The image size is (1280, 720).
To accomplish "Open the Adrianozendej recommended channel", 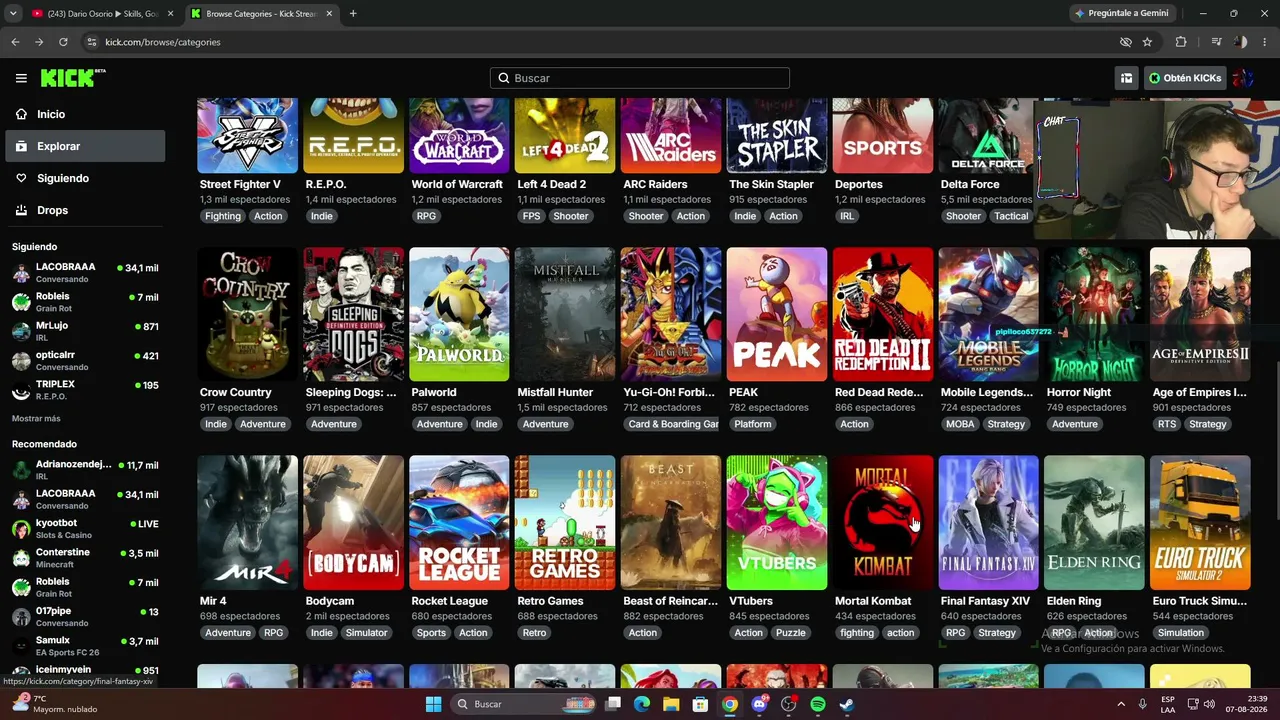I will (85, 470).
